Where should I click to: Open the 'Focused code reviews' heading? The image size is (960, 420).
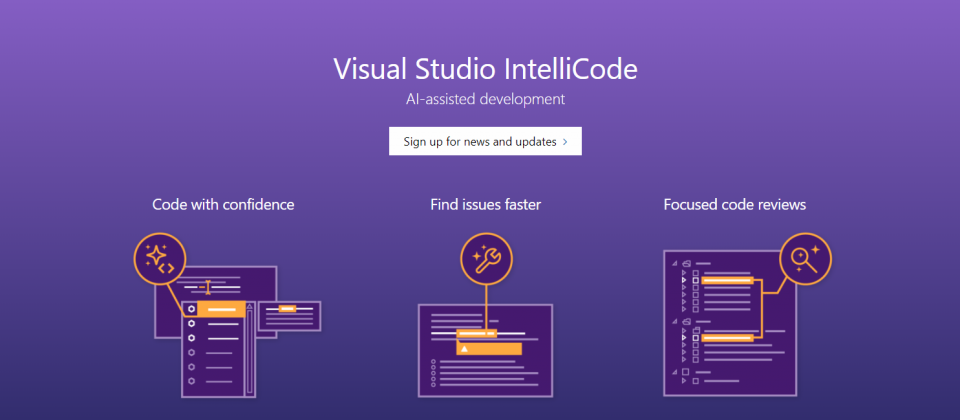(735, 204)
